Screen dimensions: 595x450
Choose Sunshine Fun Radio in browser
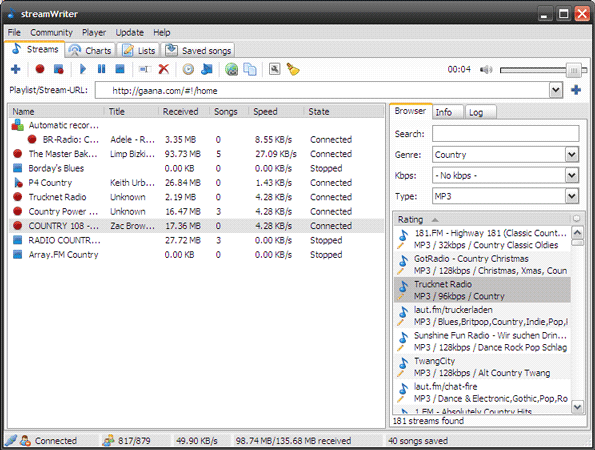(482, 341)
